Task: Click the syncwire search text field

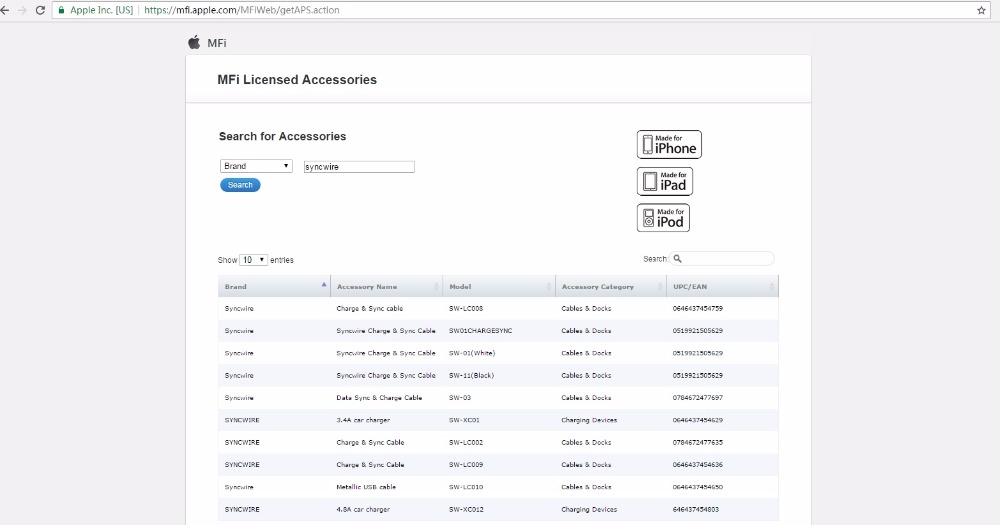Action: click(359, 167)
